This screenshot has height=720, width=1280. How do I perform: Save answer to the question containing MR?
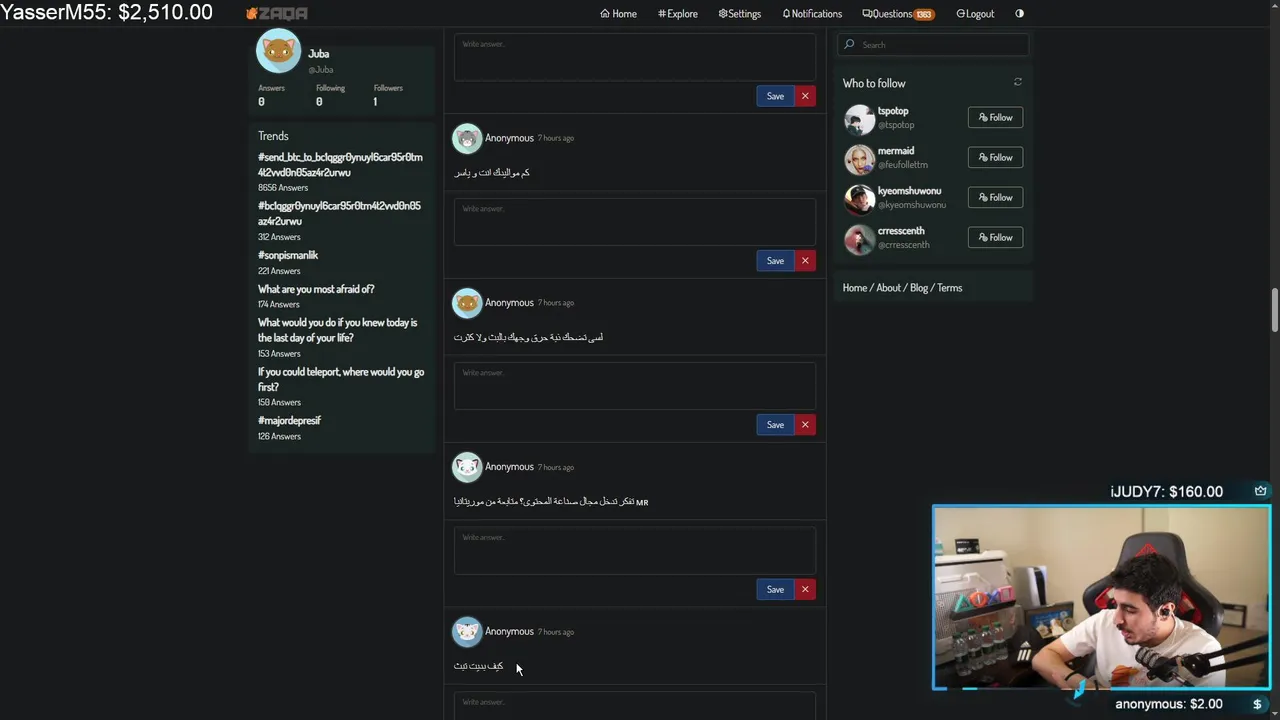[x=775, y=589]
